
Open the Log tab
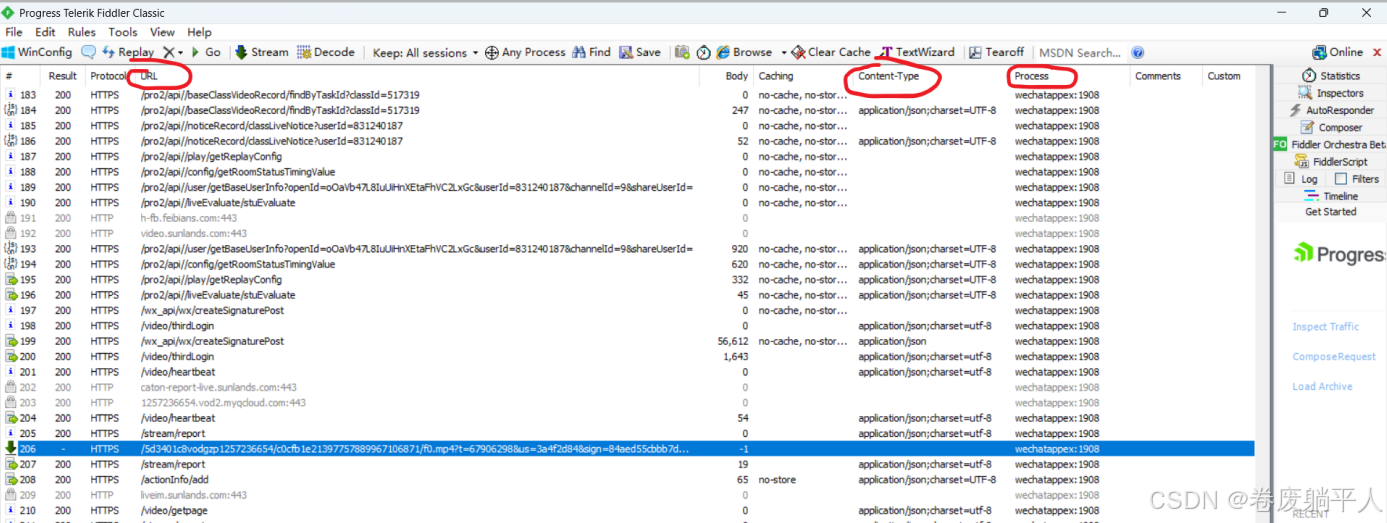point(1301,179)
